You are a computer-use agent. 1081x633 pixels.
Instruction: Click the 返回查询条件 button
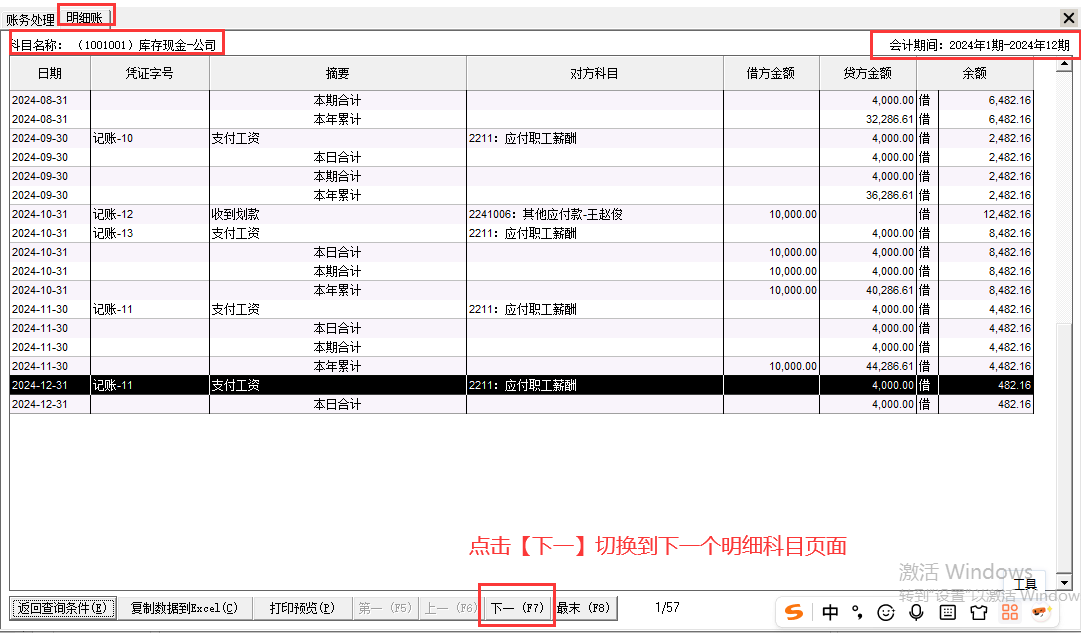click(62, 607)
